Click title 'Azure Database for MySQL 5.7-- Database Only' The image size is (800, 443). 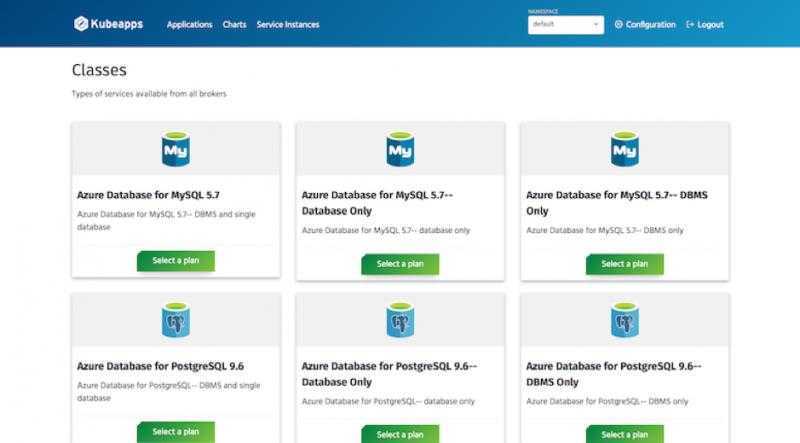coord(377,203)
